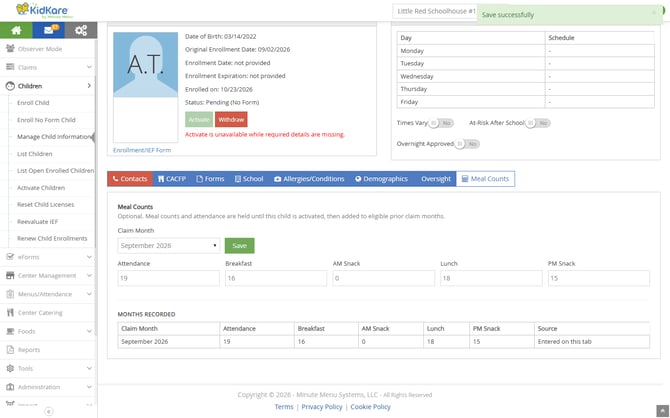Open the Terms link
This screenshot has height=418, width=670.
284,406
